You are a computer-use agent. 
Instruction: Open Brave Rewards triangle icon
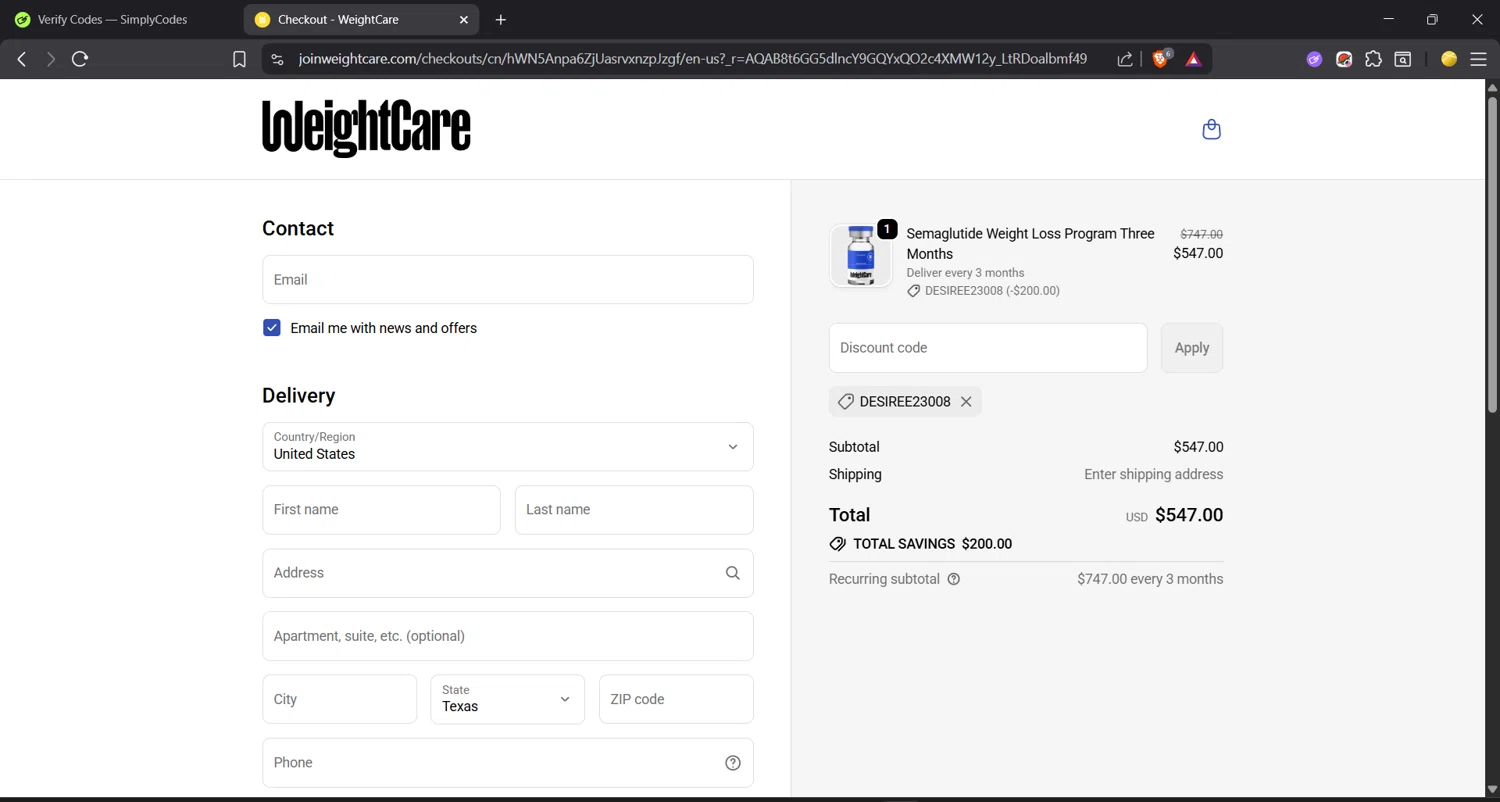point(1193,59)
